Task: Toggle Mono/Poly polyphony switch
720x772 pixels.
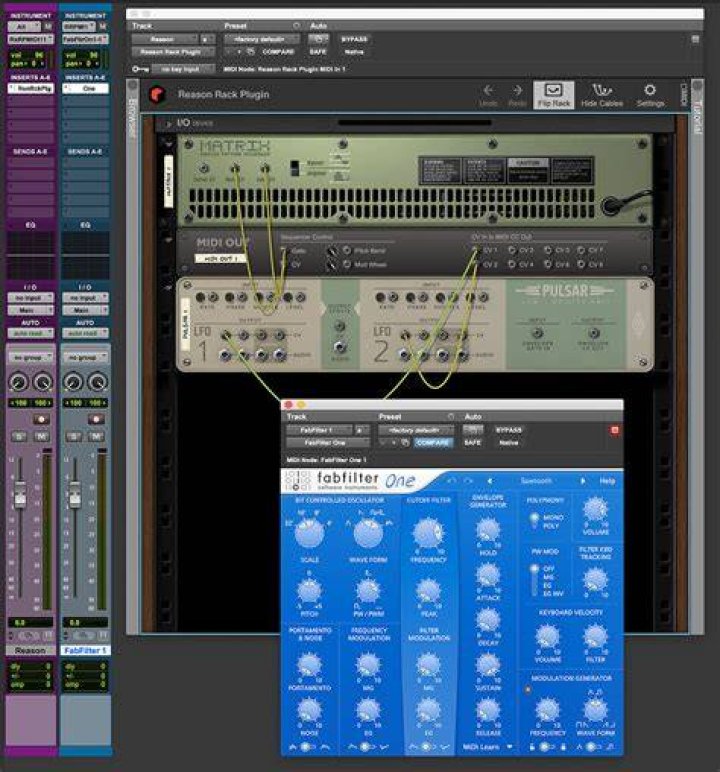Action: (533, 520)
